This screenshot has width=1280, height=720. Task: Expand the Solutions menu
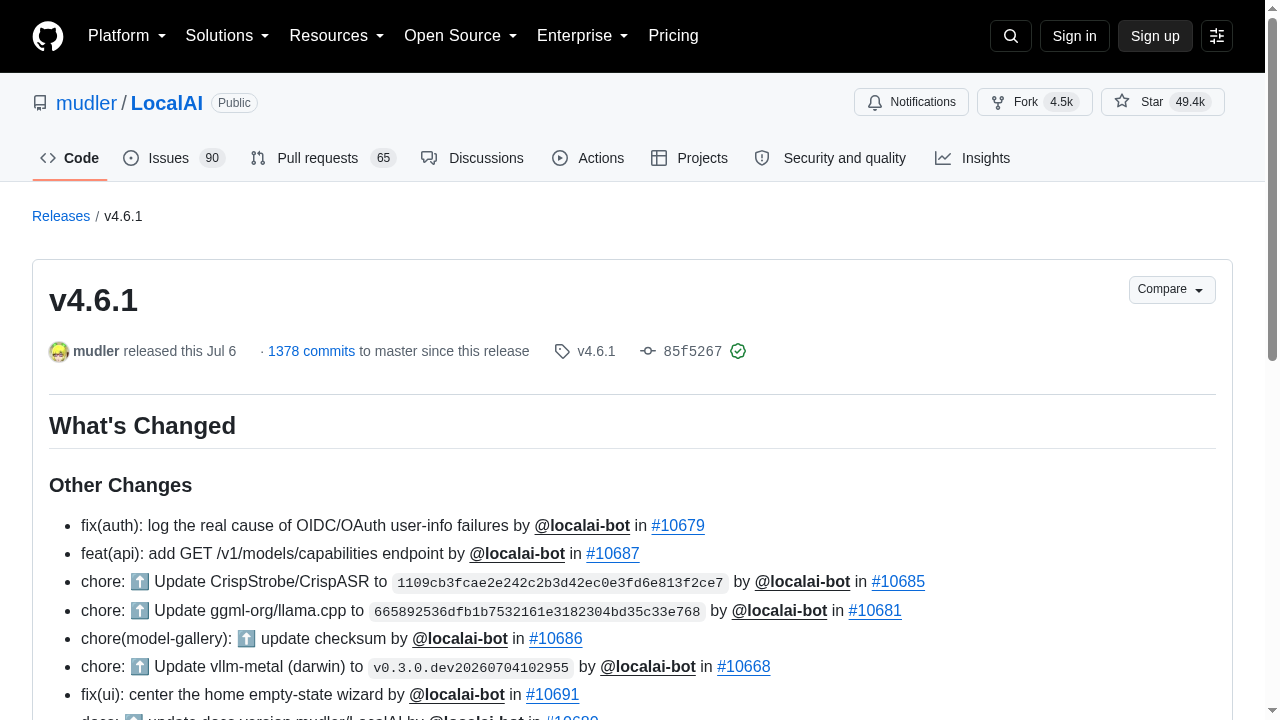point(228,36)
